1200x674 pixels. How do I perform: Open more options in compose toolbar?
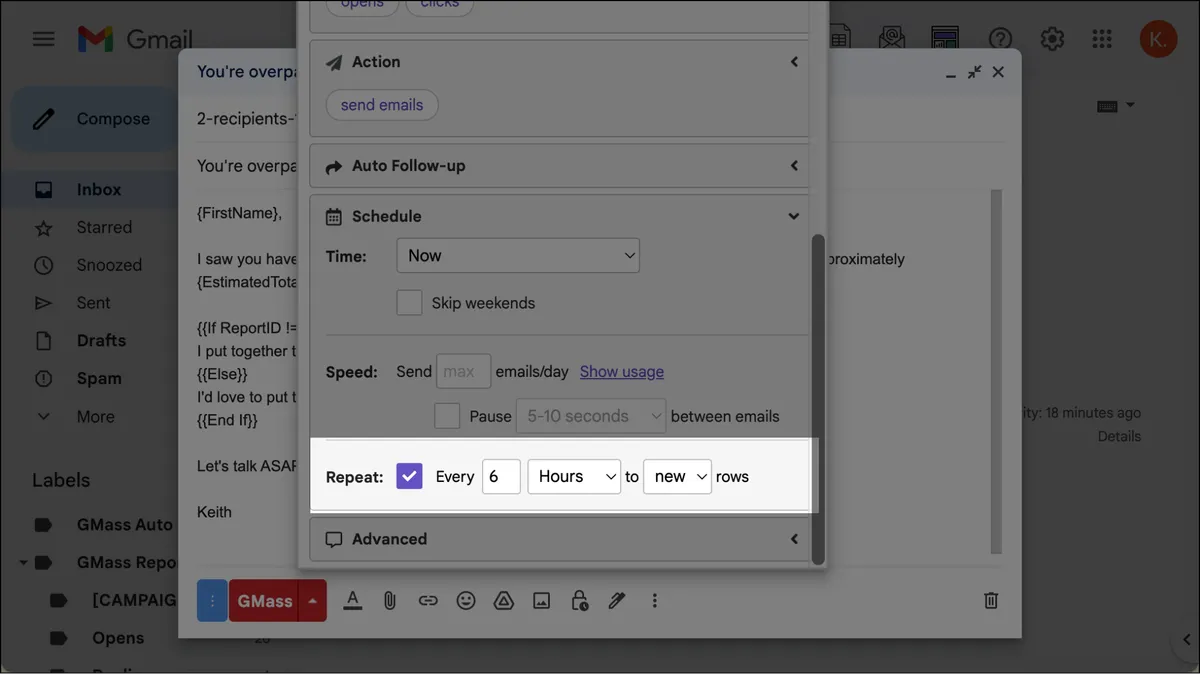pyautogui.click(x=655, y=600)
